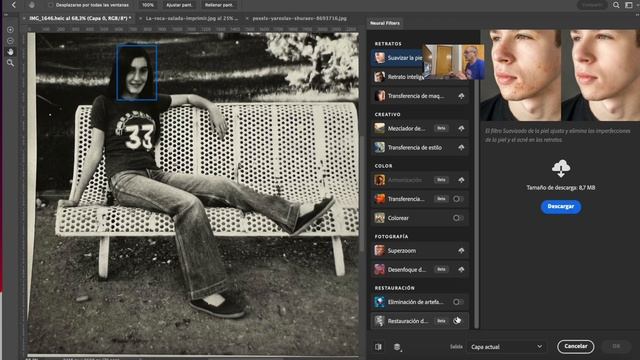Close the La-roca-salada-imprimir.jpg tab
Screen dimensions: 640x360
point(140,18)
